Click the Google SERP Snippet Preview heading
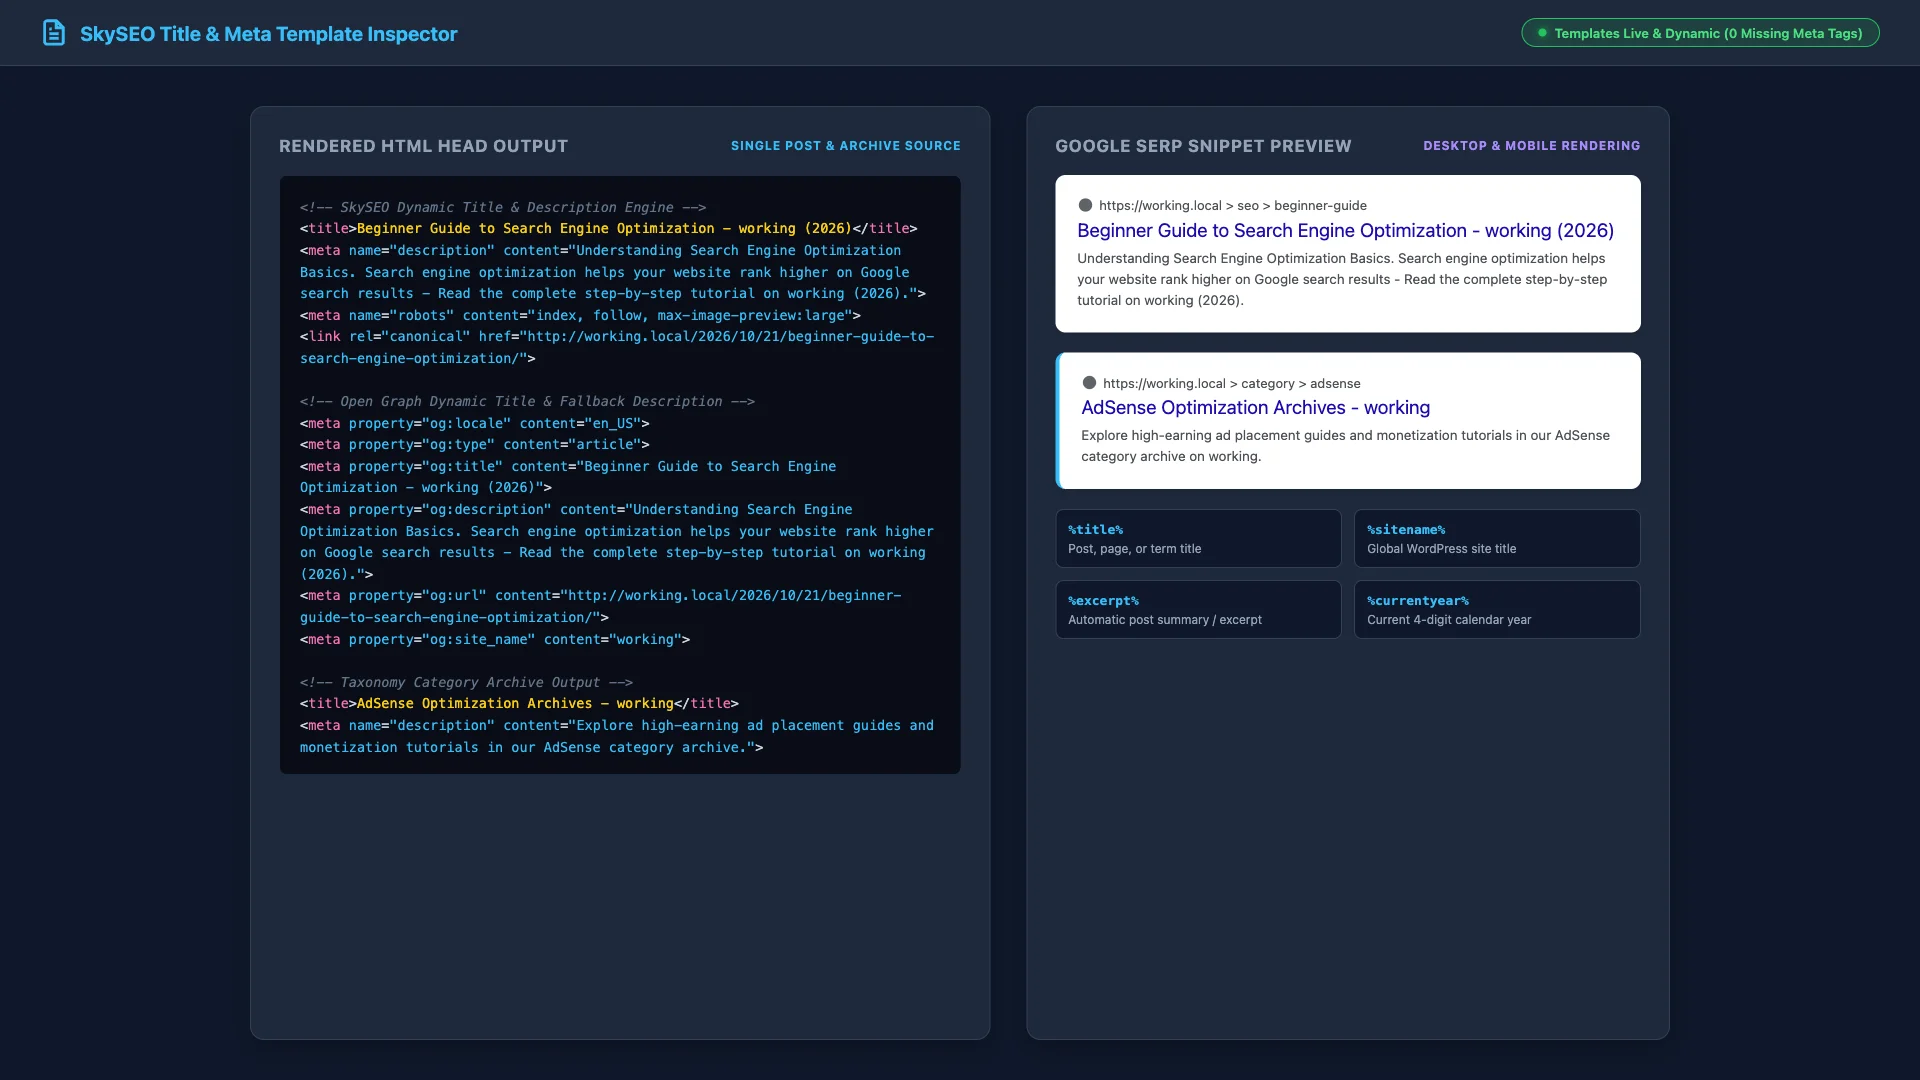Screen dimensions: 1920x1080 (x=1203, y=146)
